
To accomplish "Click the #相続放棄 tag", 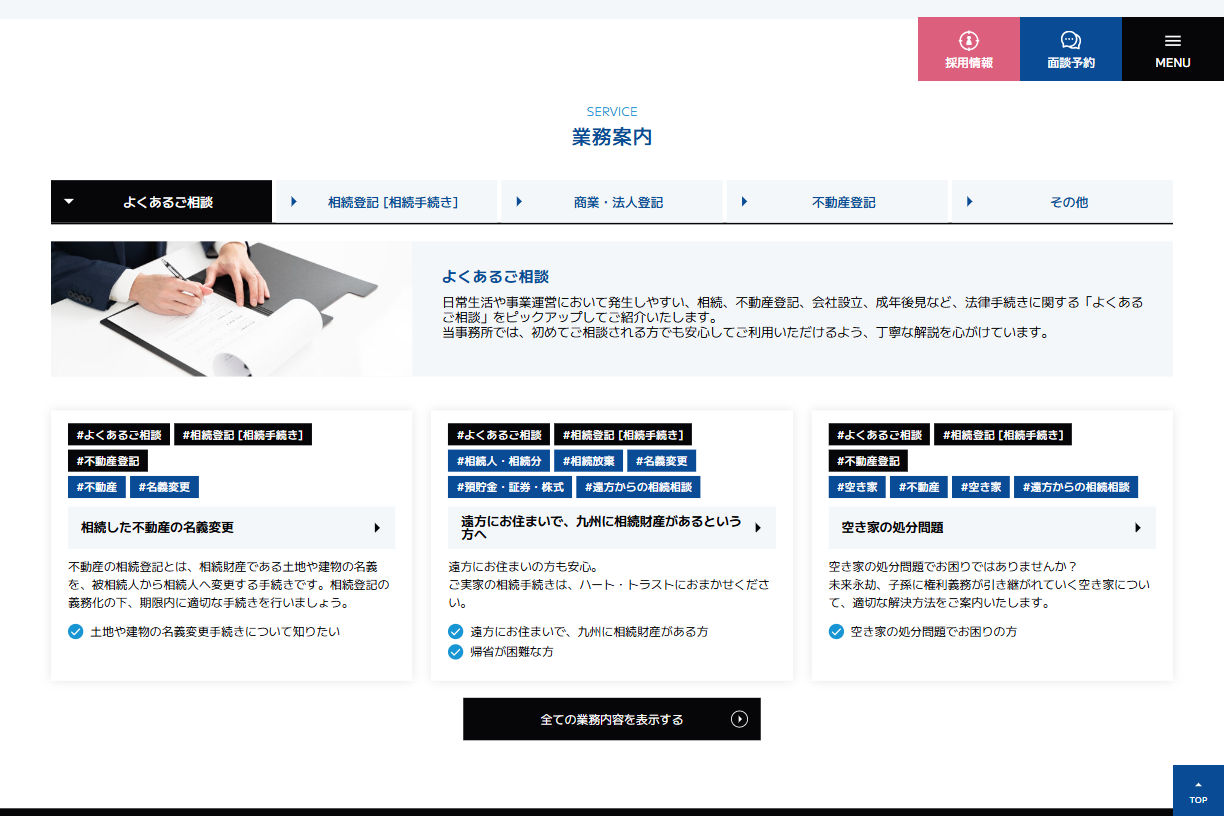I will point(587,461).
